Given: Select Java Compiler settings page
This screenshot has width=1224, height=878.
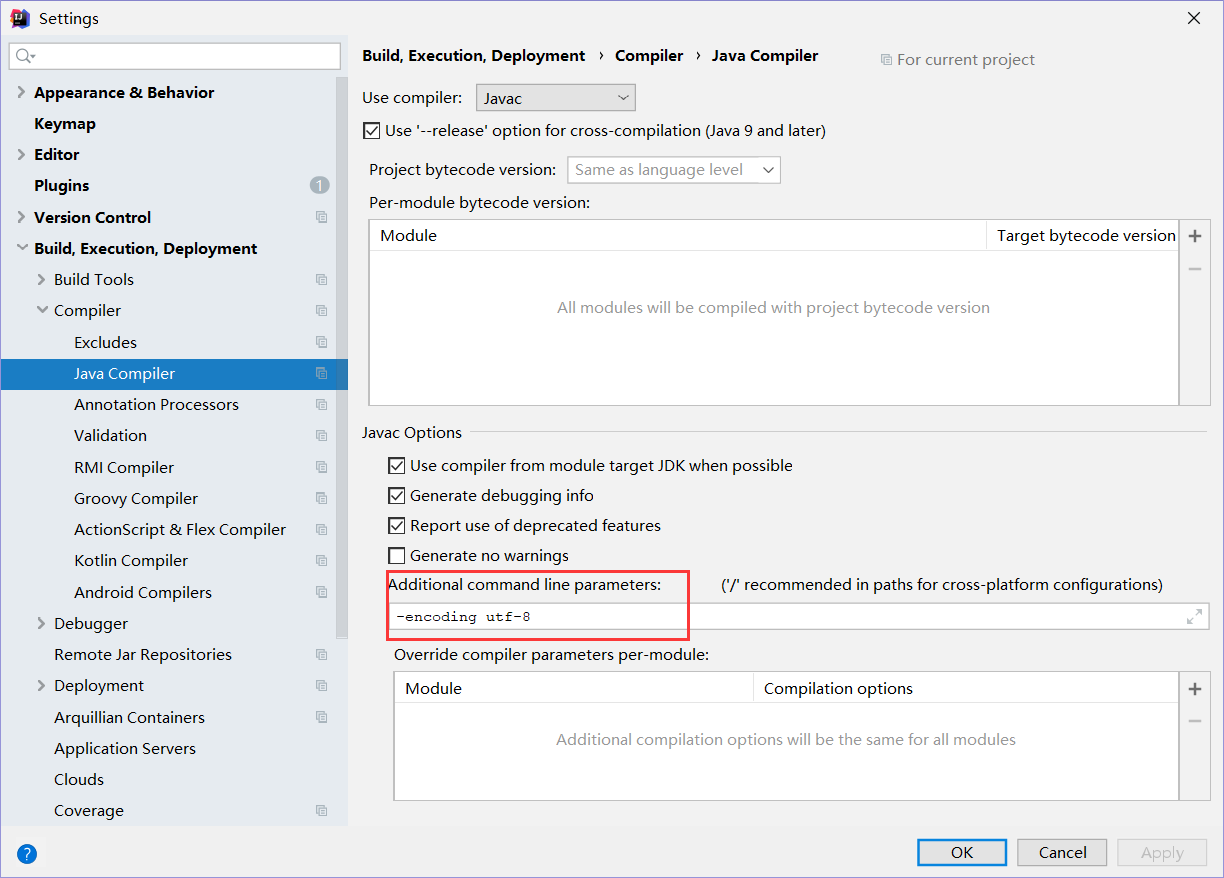Looking at the screenshot, I should (x=124, y=374).
